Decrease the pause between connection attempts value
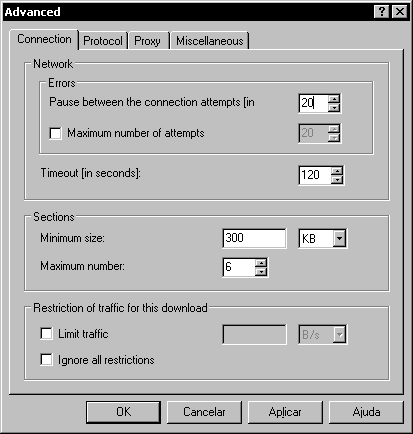Screen dimensions: 413x434 (x=334, y=107)
